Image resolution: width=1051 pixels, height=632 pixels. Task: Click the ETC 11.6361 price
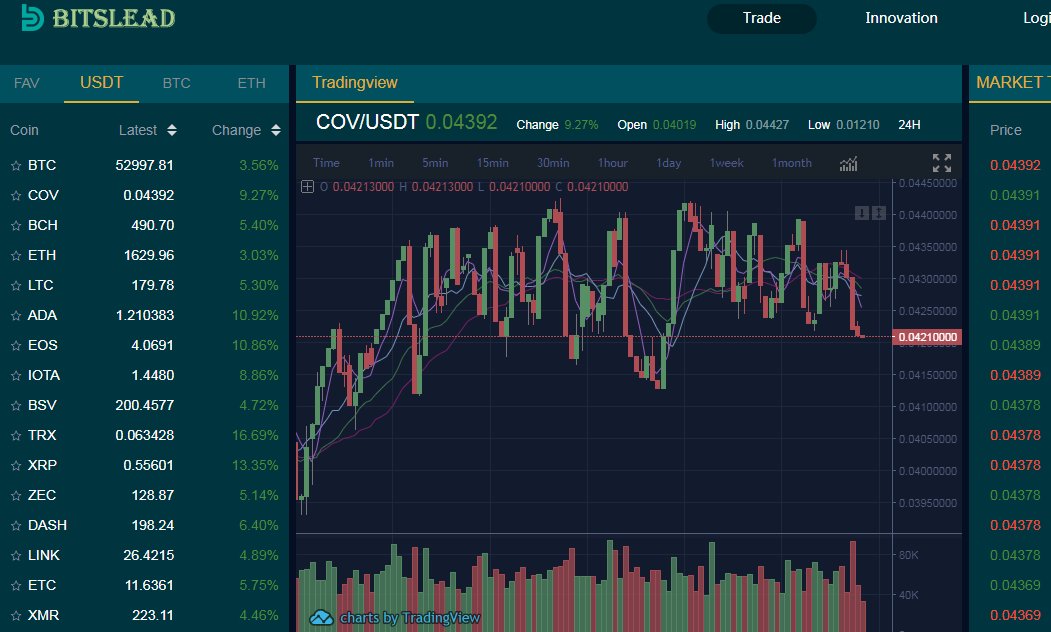click(x=149, y=585)
